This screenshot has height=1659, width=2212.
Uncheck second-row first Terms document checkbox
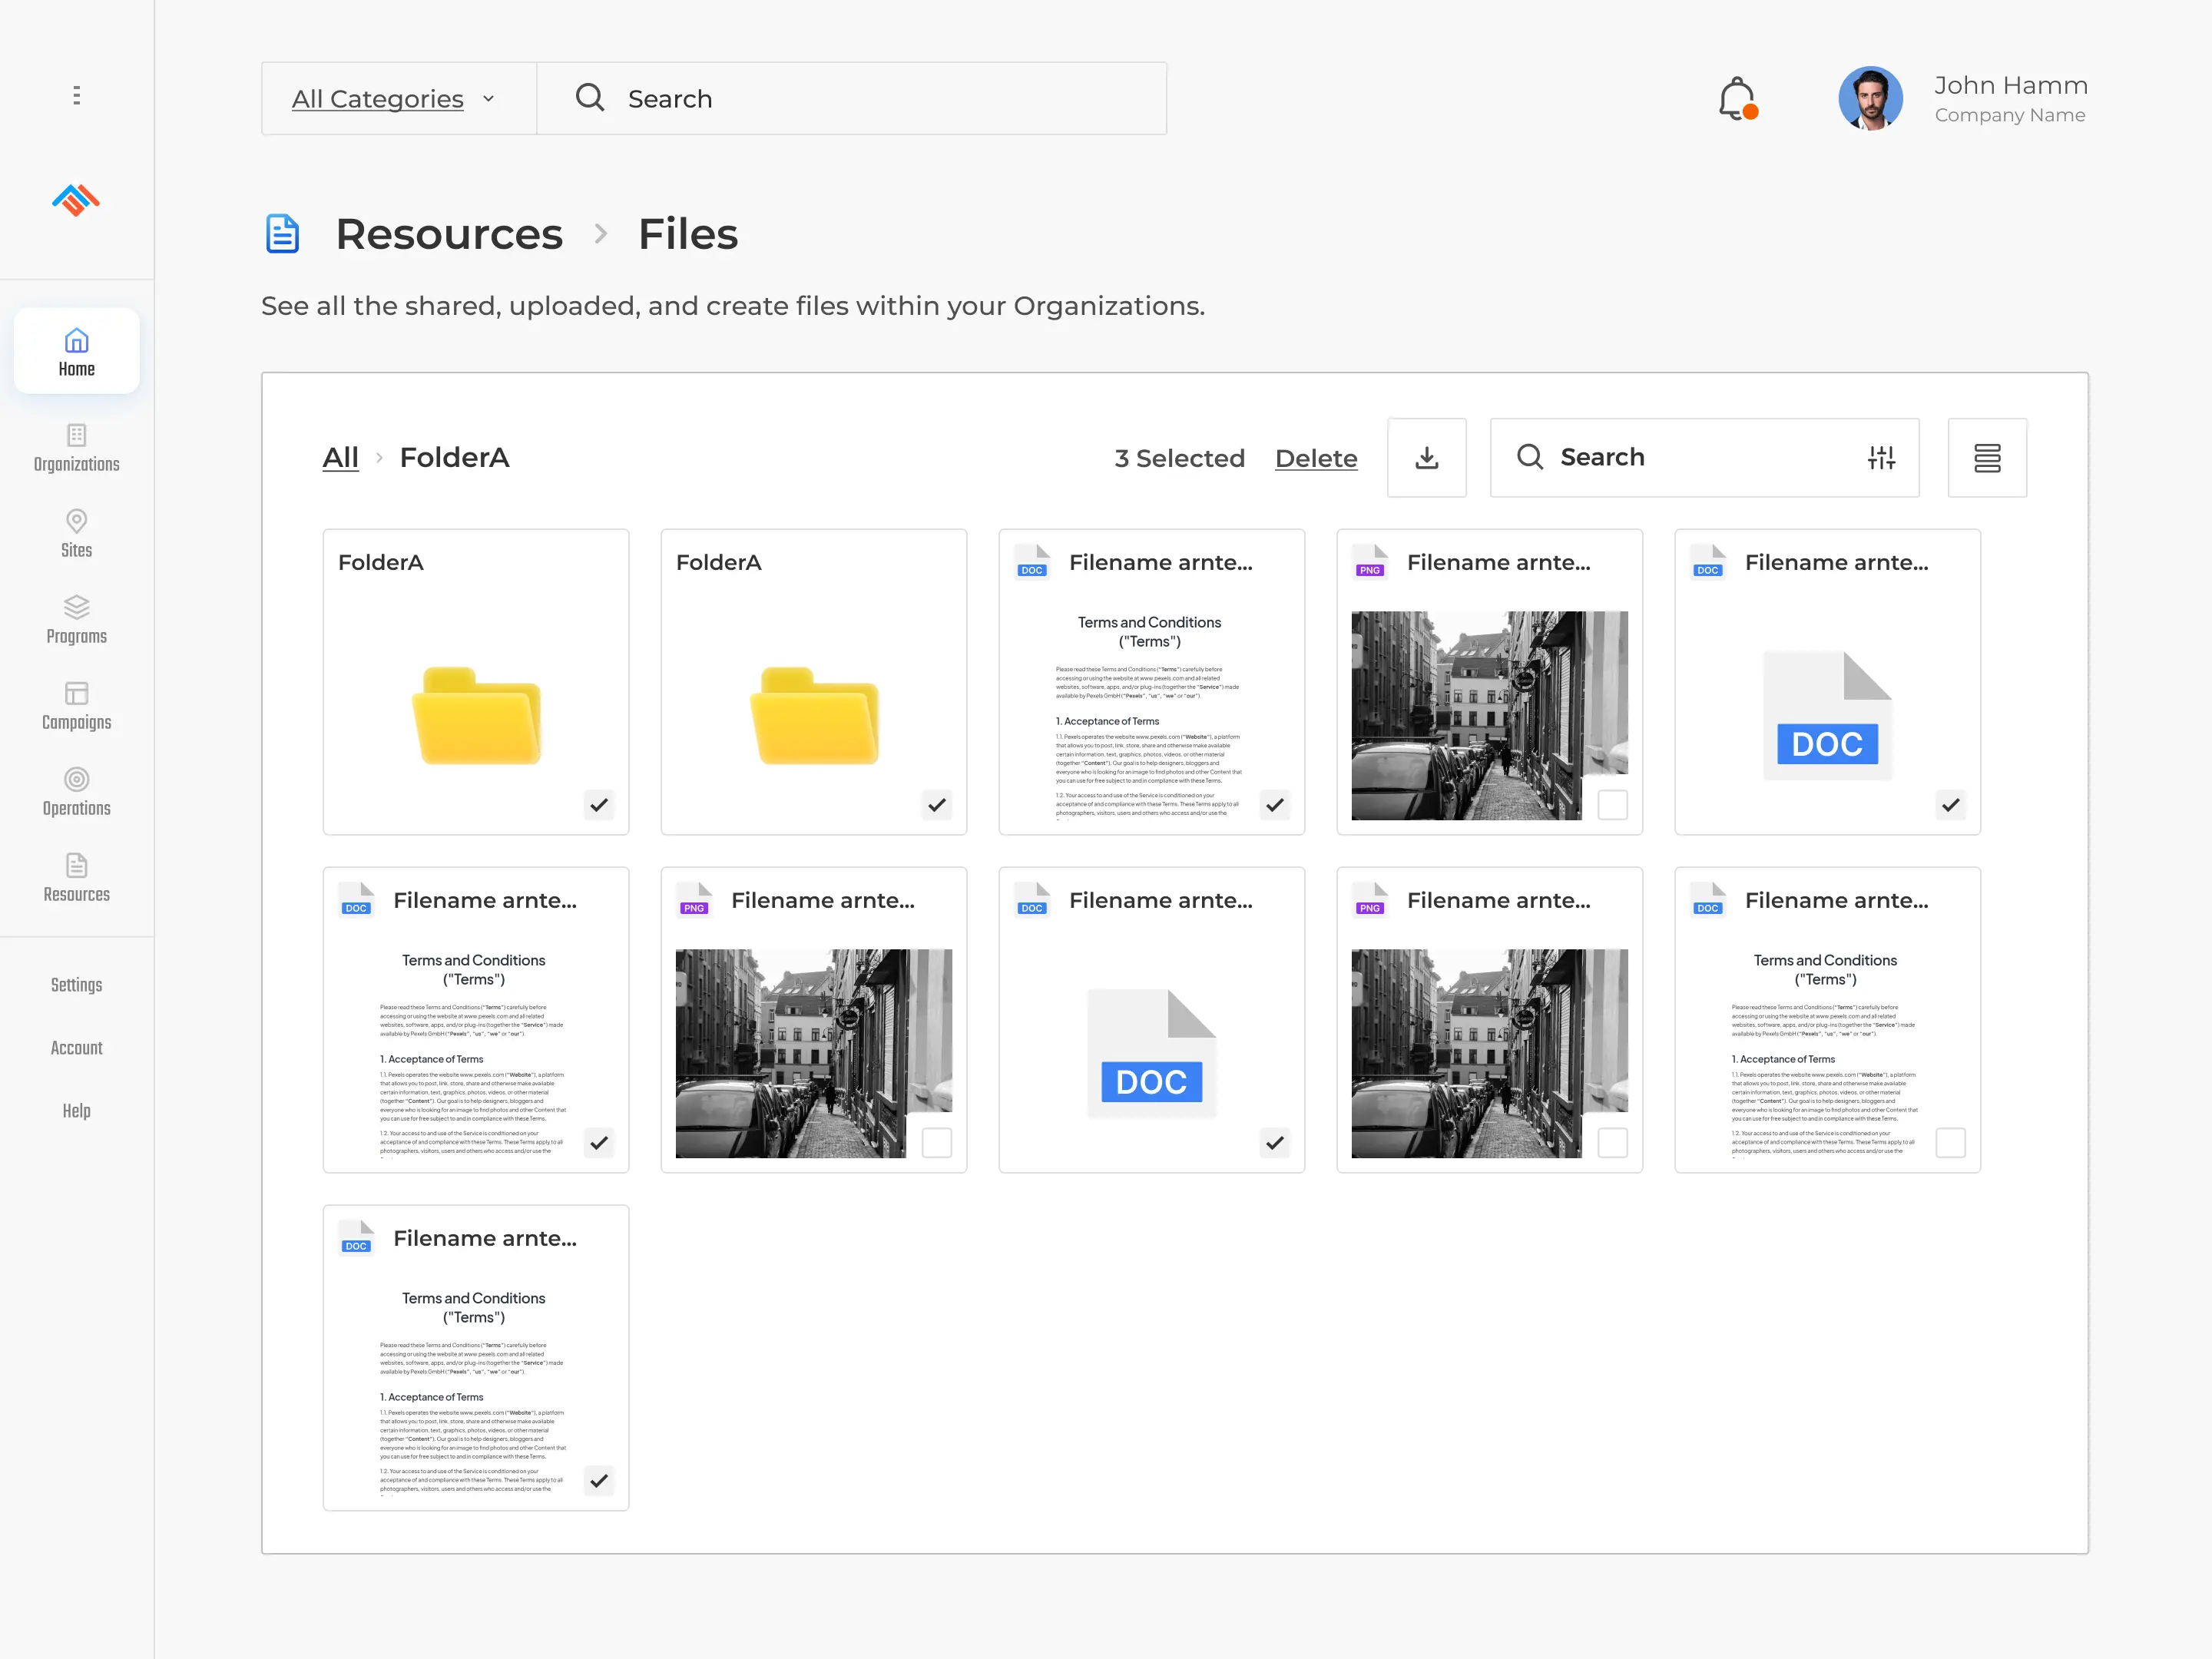[599, 1143]
